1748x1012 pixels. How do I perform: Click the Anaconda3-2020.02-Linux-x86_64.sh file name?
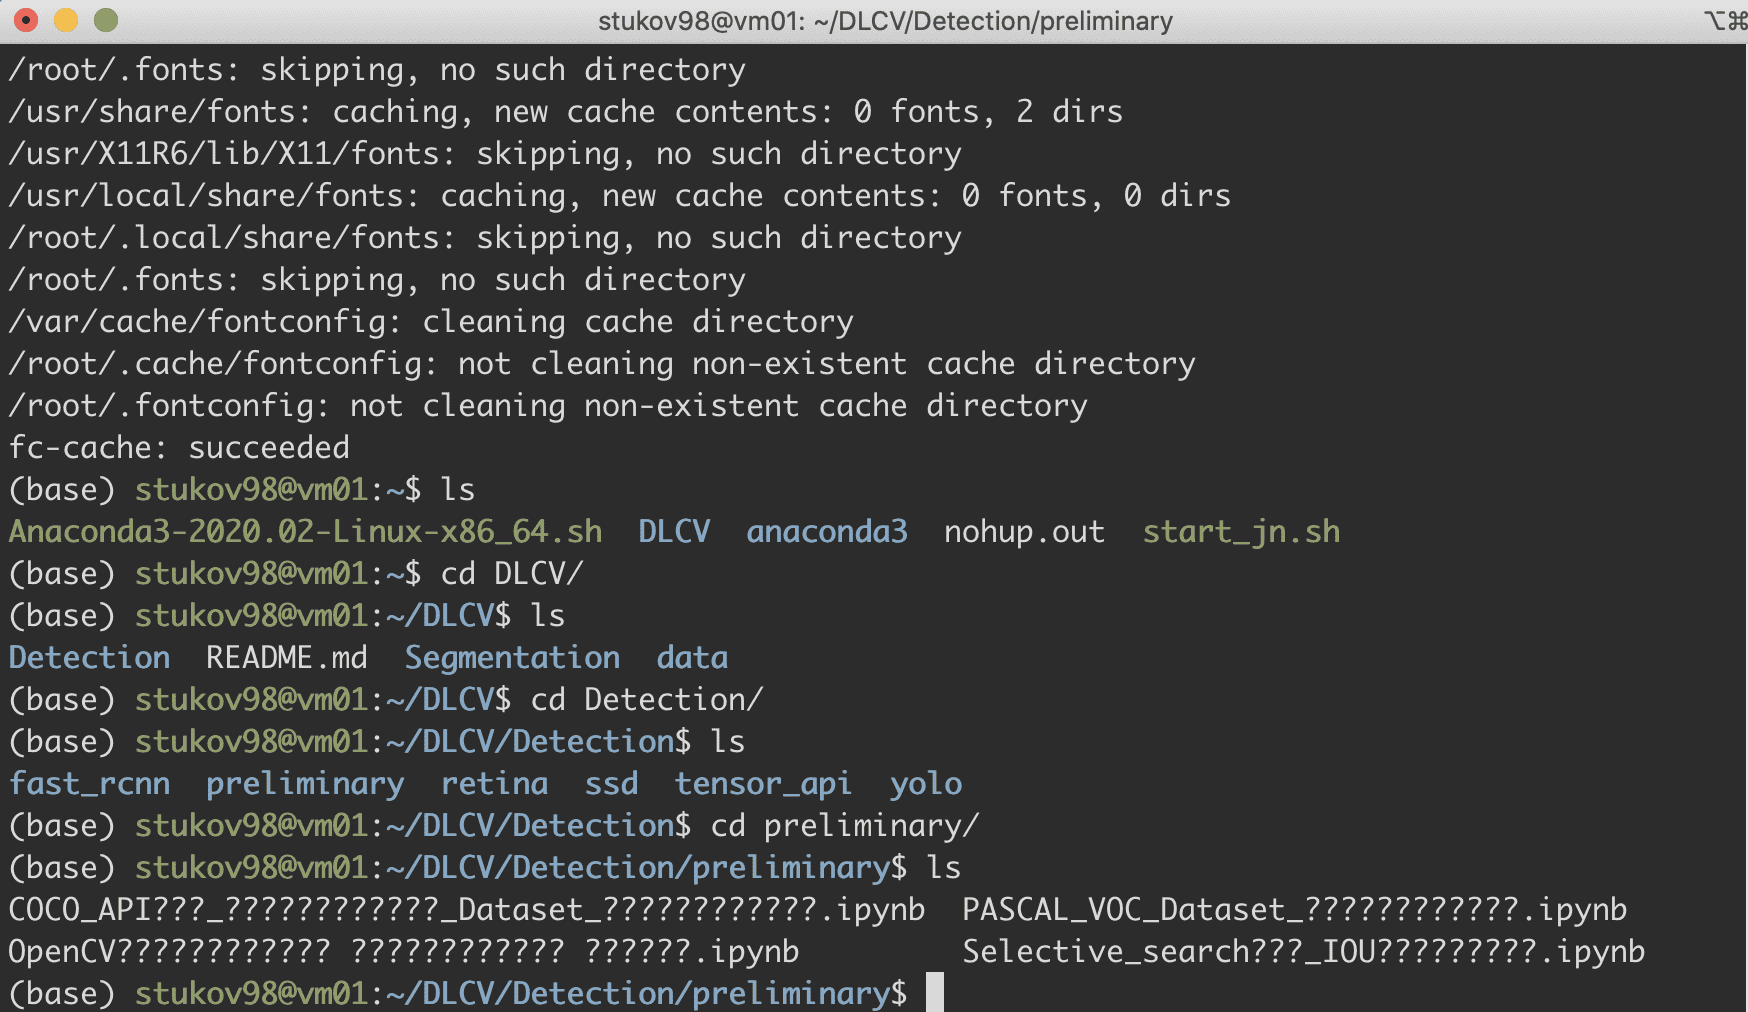pos(305,531)
